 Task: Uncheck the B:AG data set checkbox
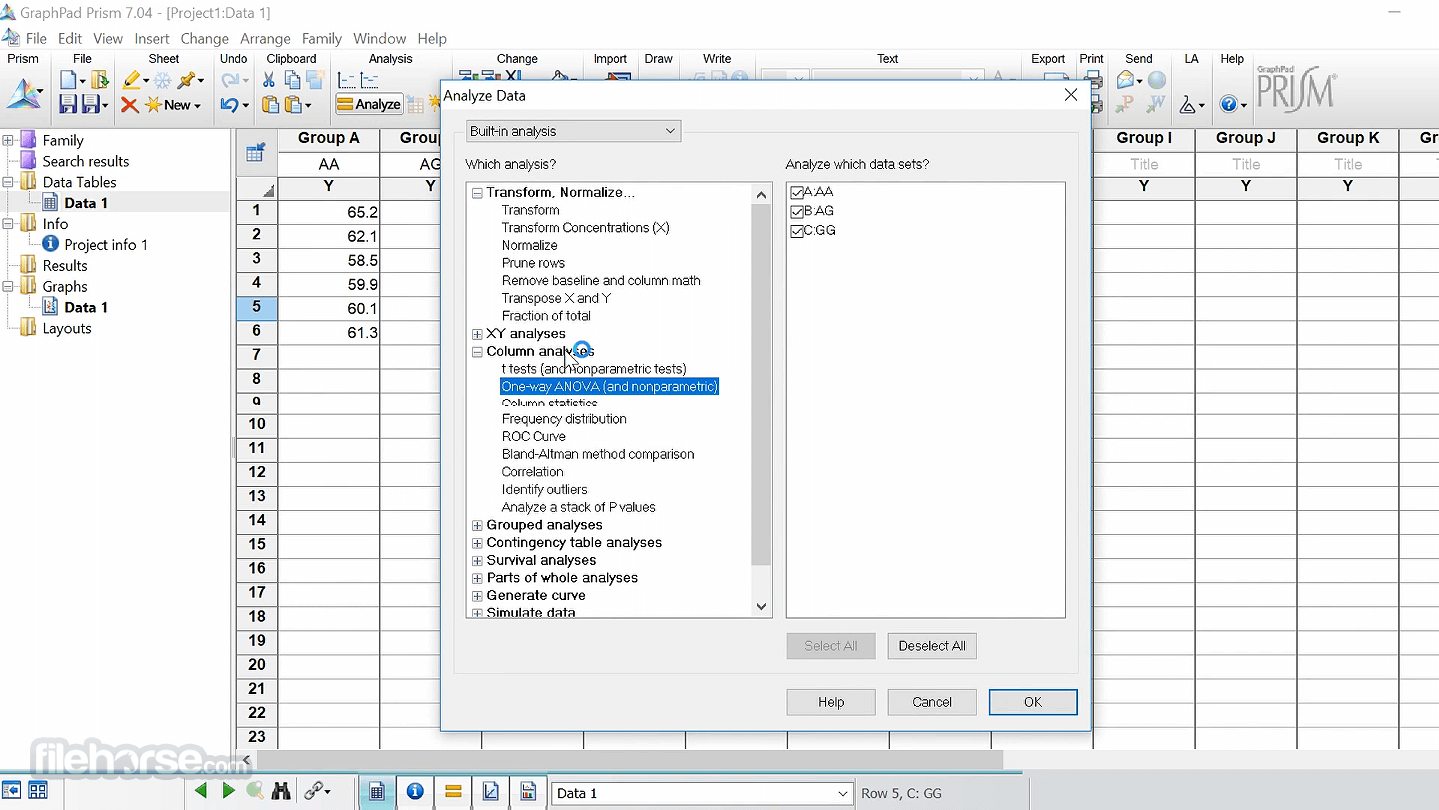[x=797, y=211]
